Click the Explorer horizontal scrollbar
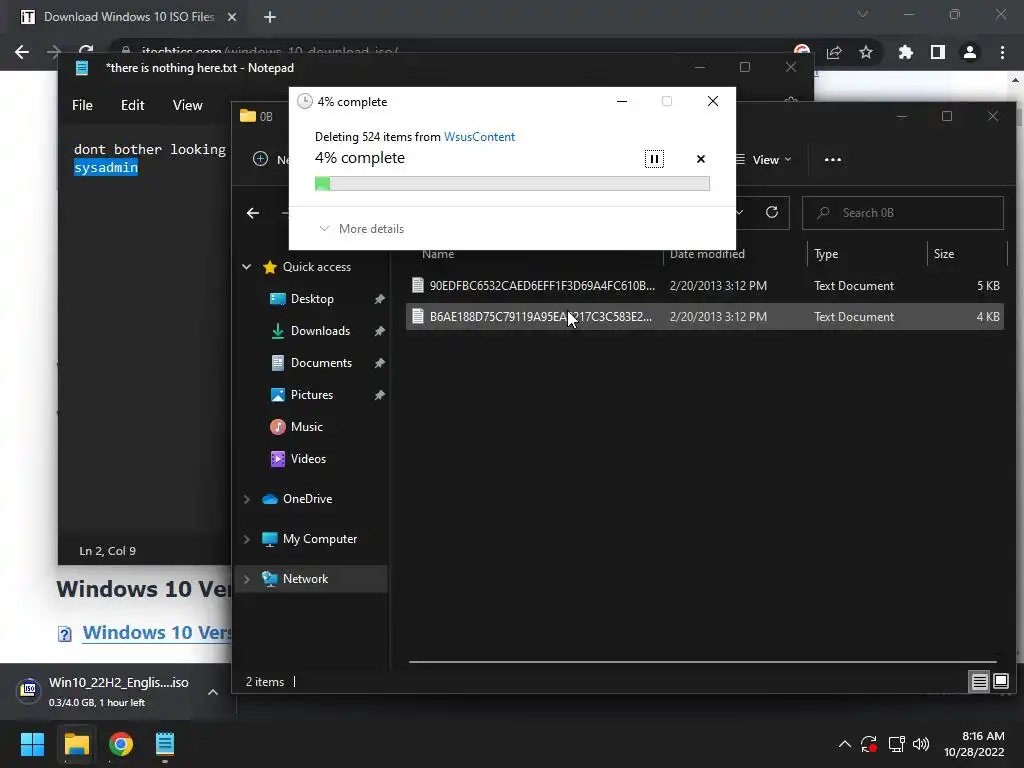The width and height of the screenshot is (1024, 768). 703,662
